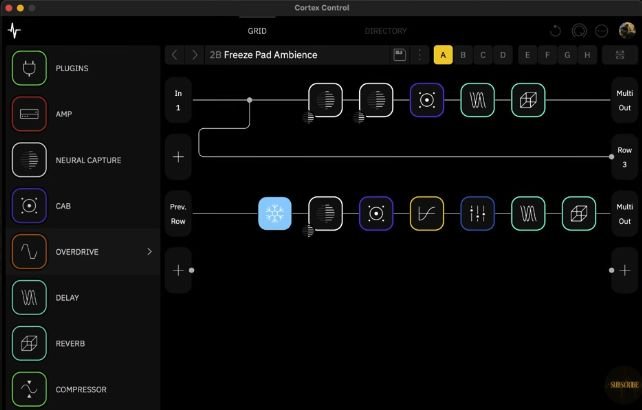Screen dimensions: 642x410
Task: Select scene G
Action: coord(567,55)
